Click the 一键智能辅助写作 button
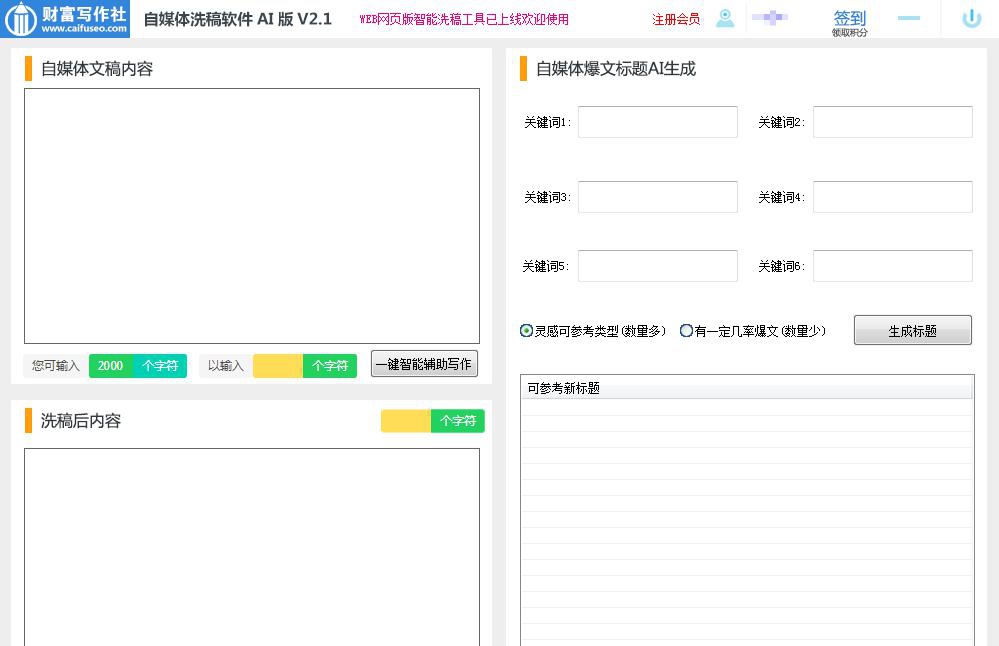The width and height of the screenshot is (999, 646). point(424,363)
